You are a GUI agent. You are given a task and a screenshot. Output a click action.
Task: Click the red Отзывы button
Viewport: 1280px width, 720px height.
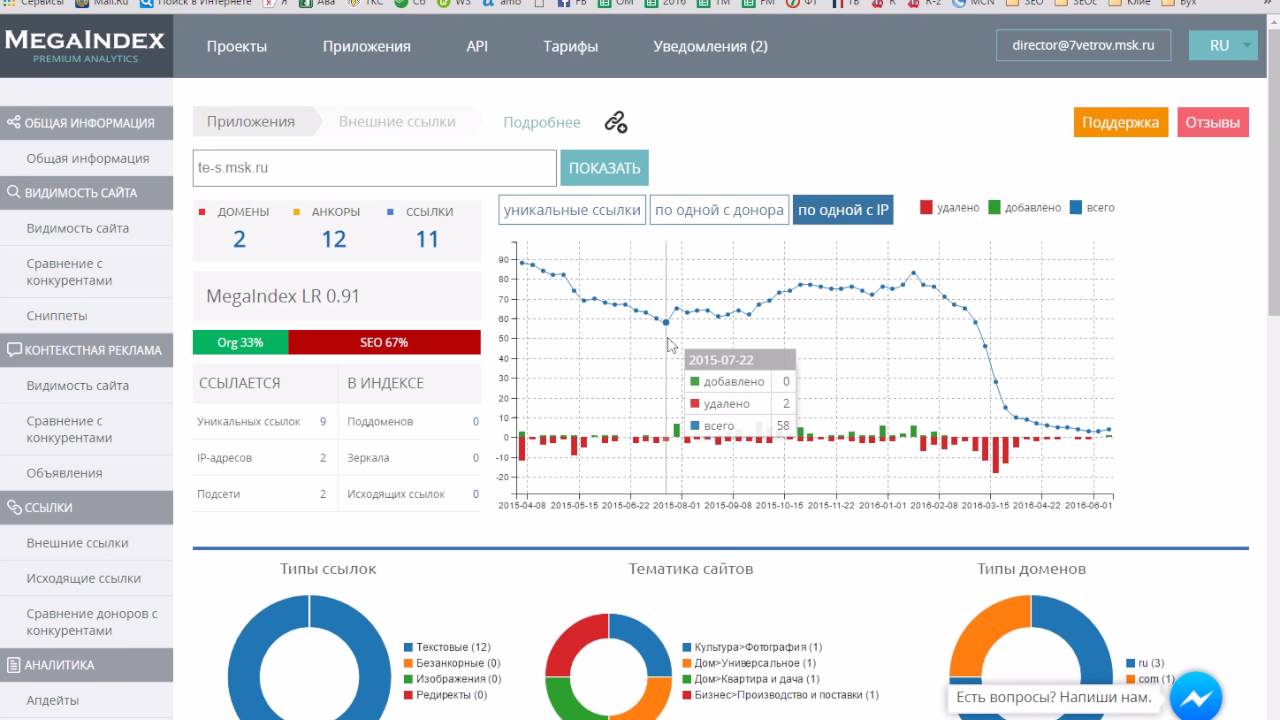(x=1213, y=122)
